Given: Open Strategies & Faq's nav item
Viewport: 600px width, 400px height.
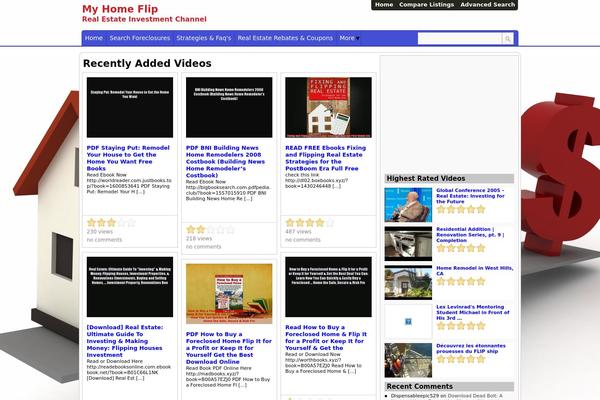Looking at the screenshot, I should (x=204, y=38).
